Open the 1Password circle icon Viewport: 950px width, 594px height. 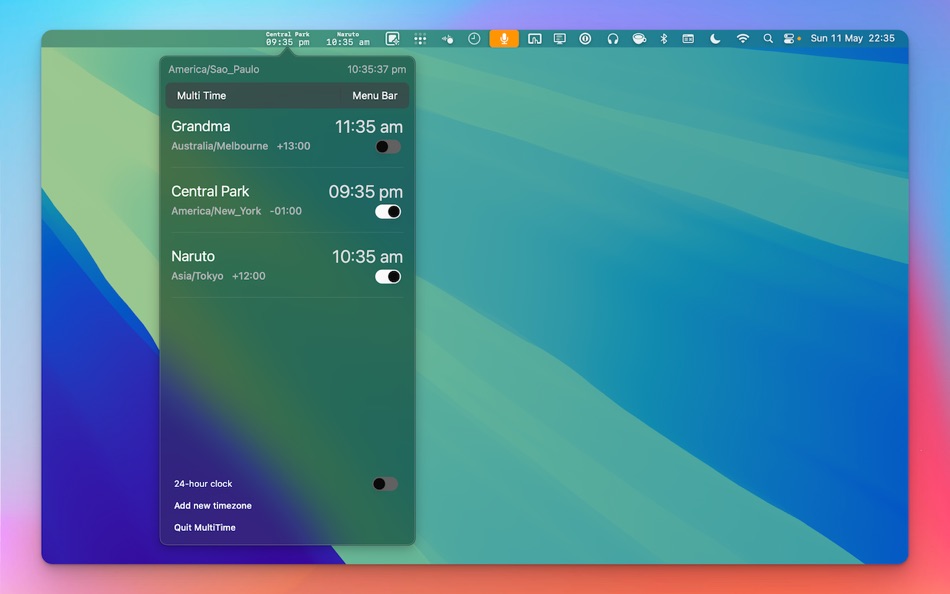coord(585,39)
